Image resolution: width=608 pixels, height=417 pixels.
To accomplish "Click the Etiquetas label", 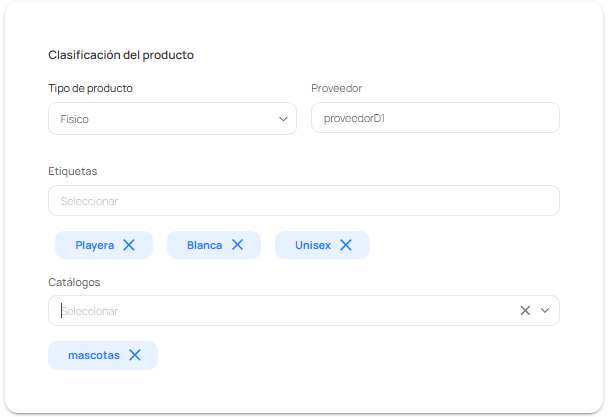I will pos(73,171).
